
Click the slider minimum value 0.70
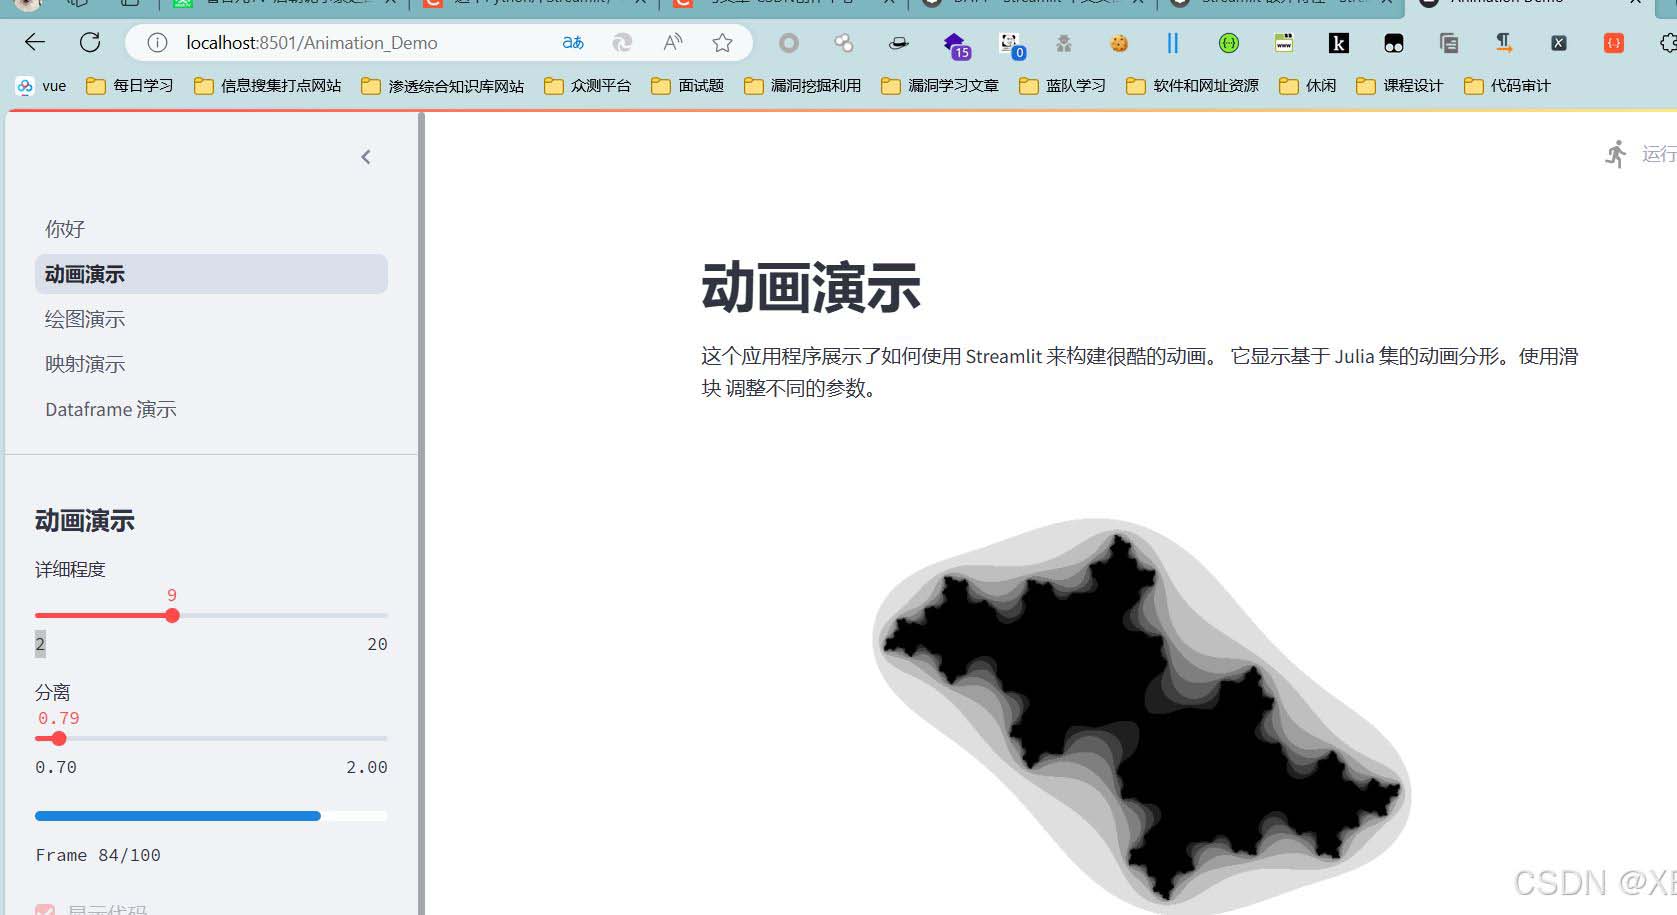pyautogui.click(x=56, y=767)
